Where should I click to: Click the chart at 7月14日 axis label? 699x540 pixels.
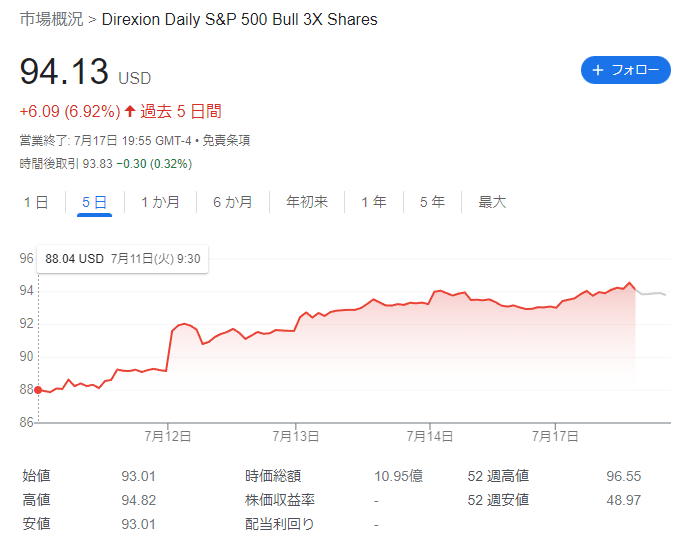(430, 436)
